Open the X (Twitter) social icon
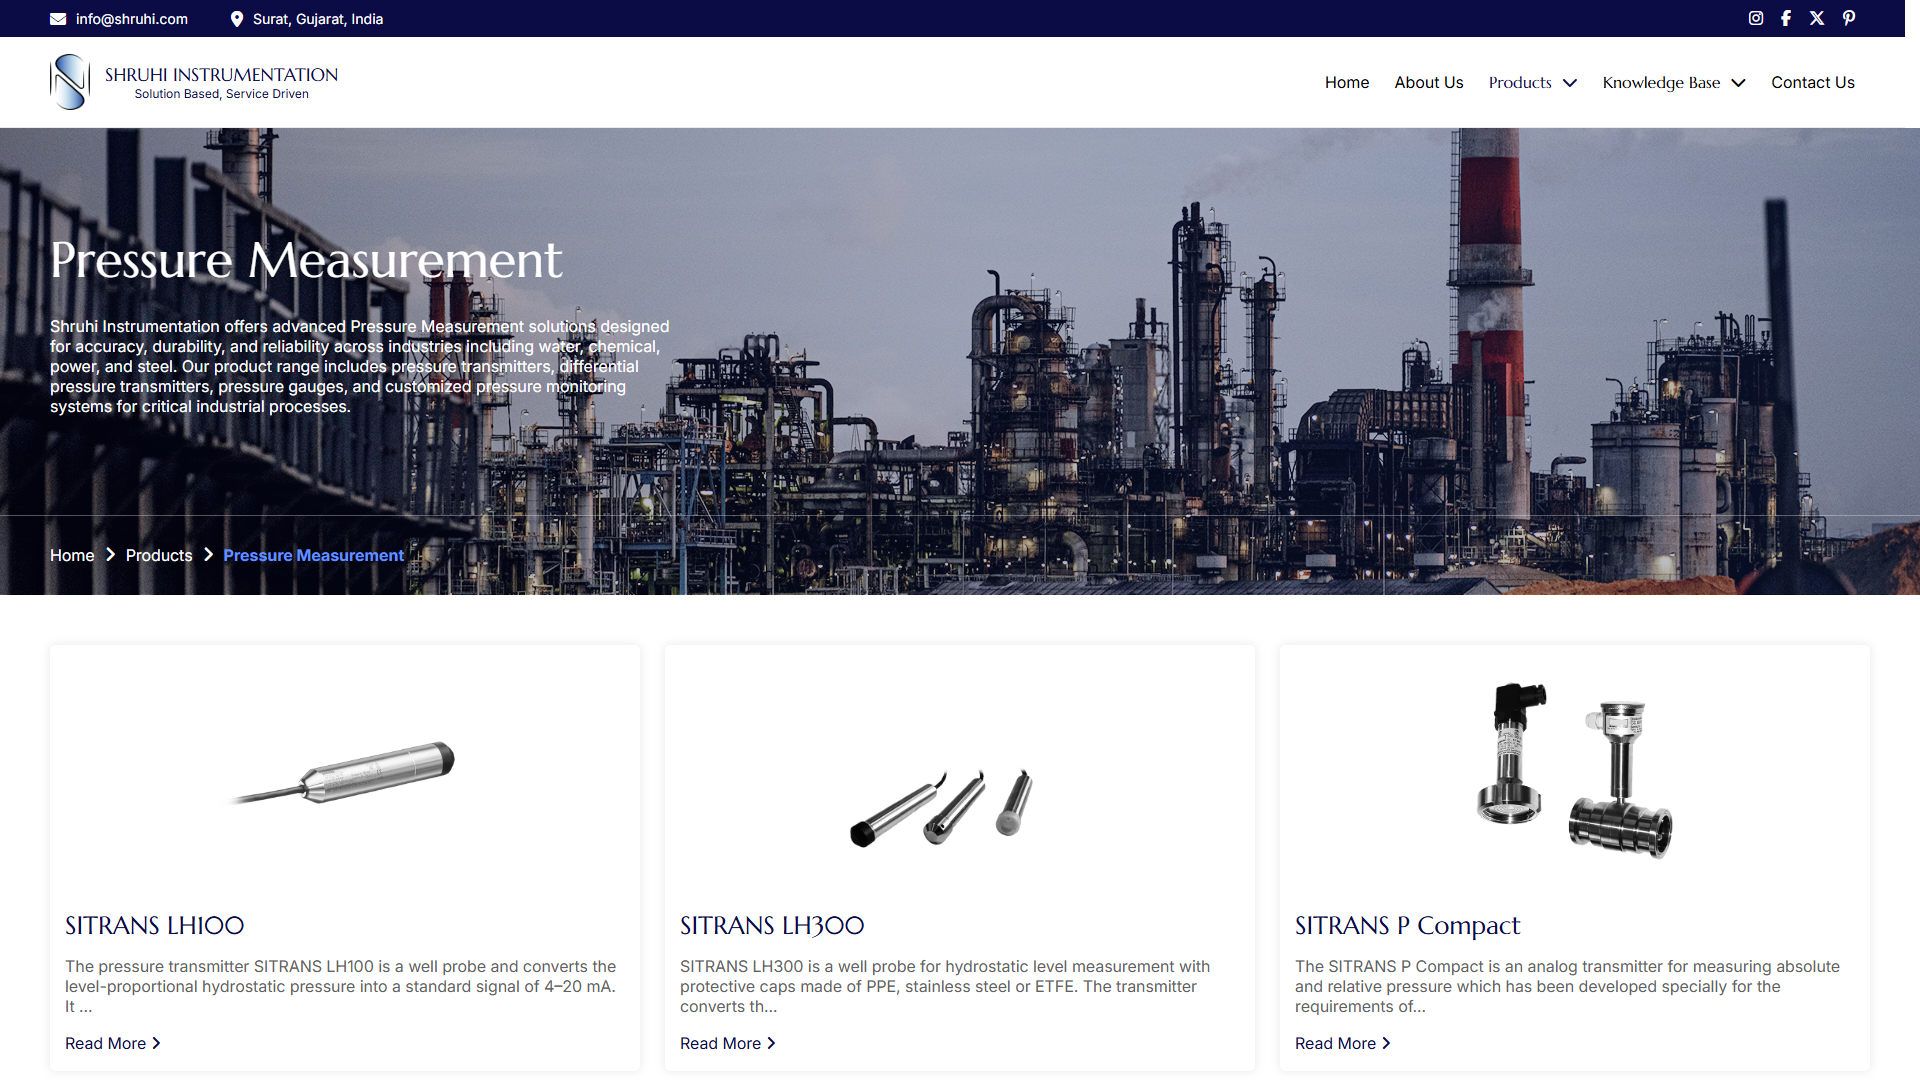 pos(1817,18)
